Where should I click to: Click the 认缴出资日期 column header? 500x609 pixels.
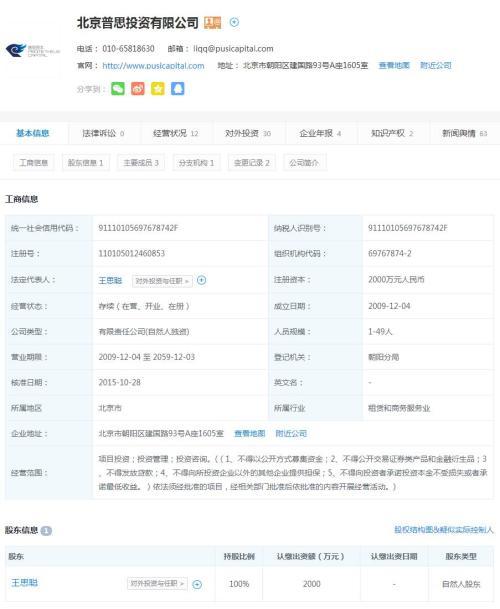point(394,556)
